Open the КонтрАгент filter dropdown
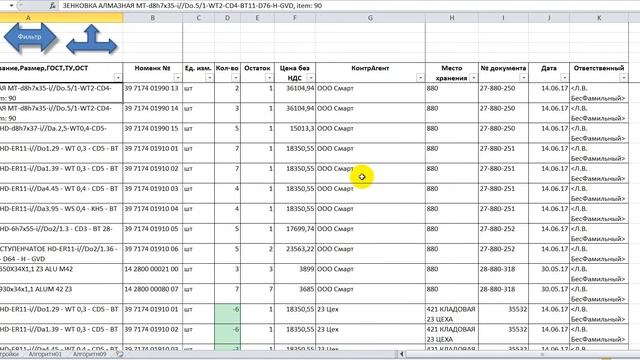 point(420,78)
